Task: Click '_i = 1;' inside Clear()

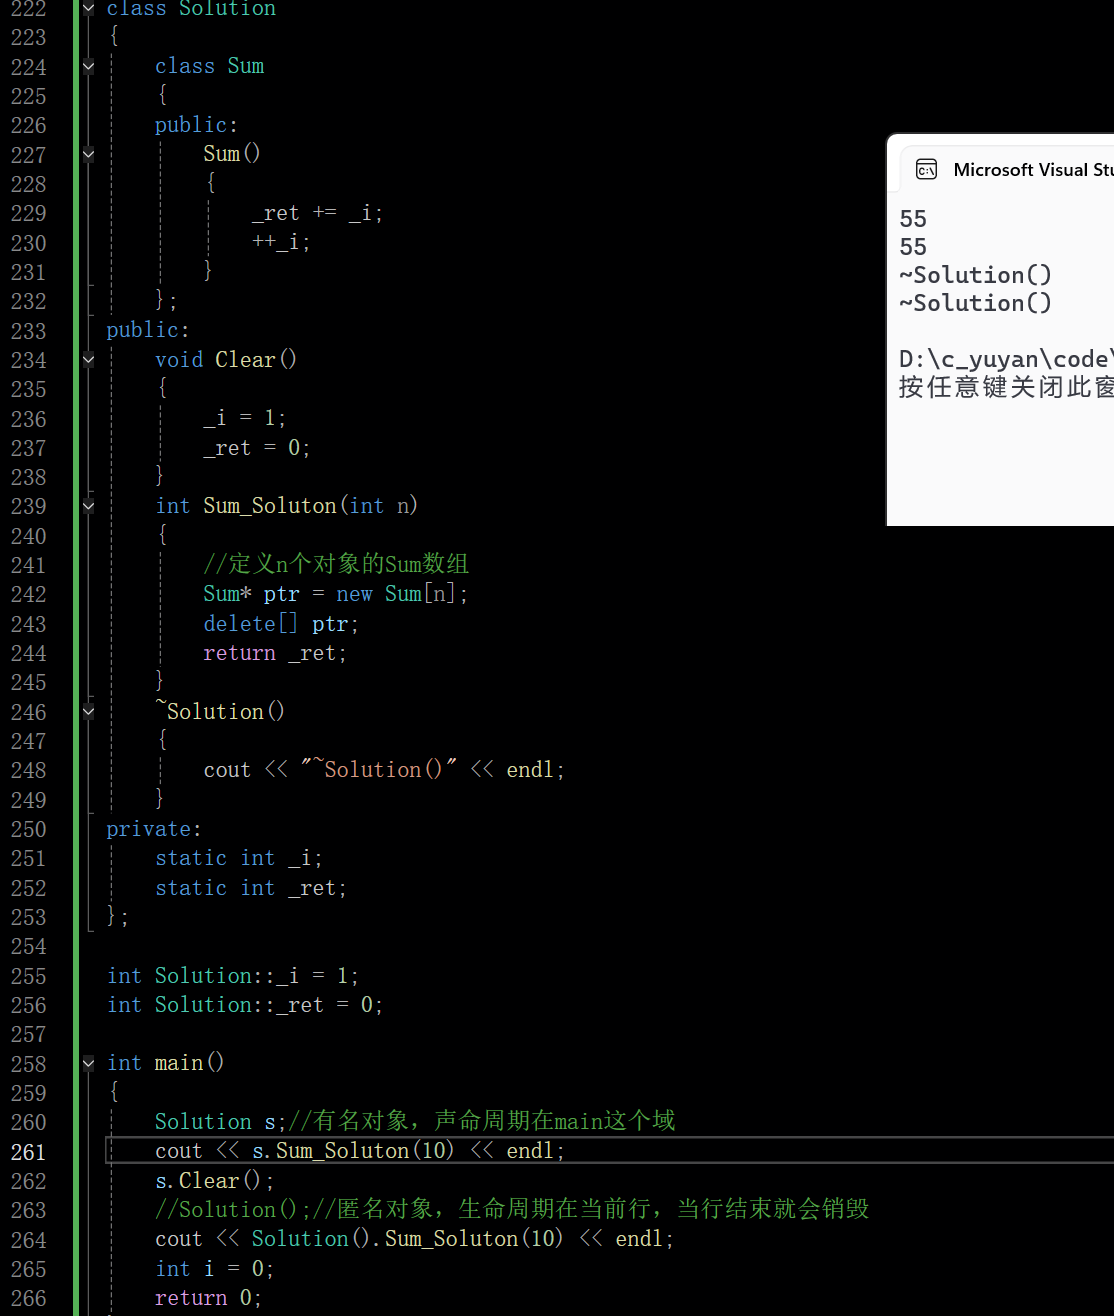Action: click(x=245, y=418)
